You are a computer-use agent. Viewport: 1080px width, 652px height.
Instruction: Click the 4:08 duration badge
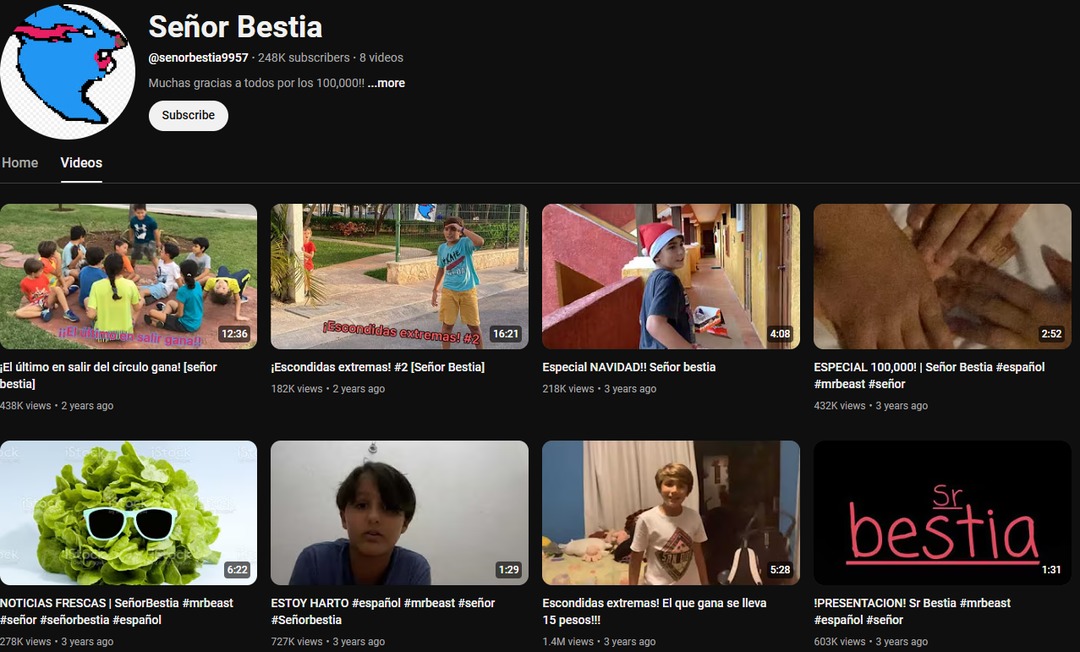780,334
